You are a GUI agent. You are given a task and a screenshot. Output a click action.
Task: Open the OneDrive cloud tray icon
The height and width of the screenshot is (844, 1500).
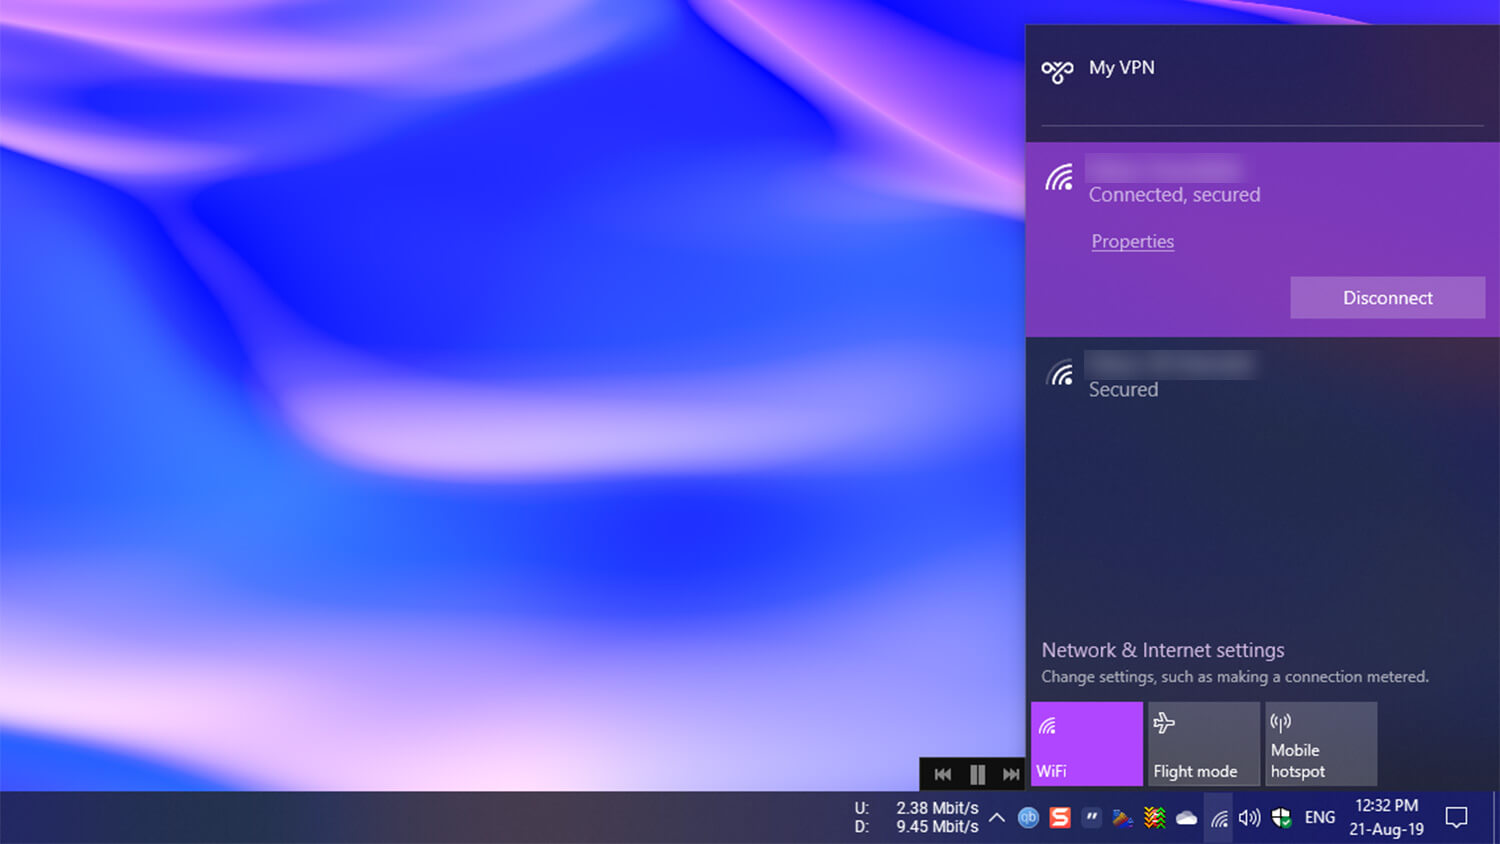1187,817
